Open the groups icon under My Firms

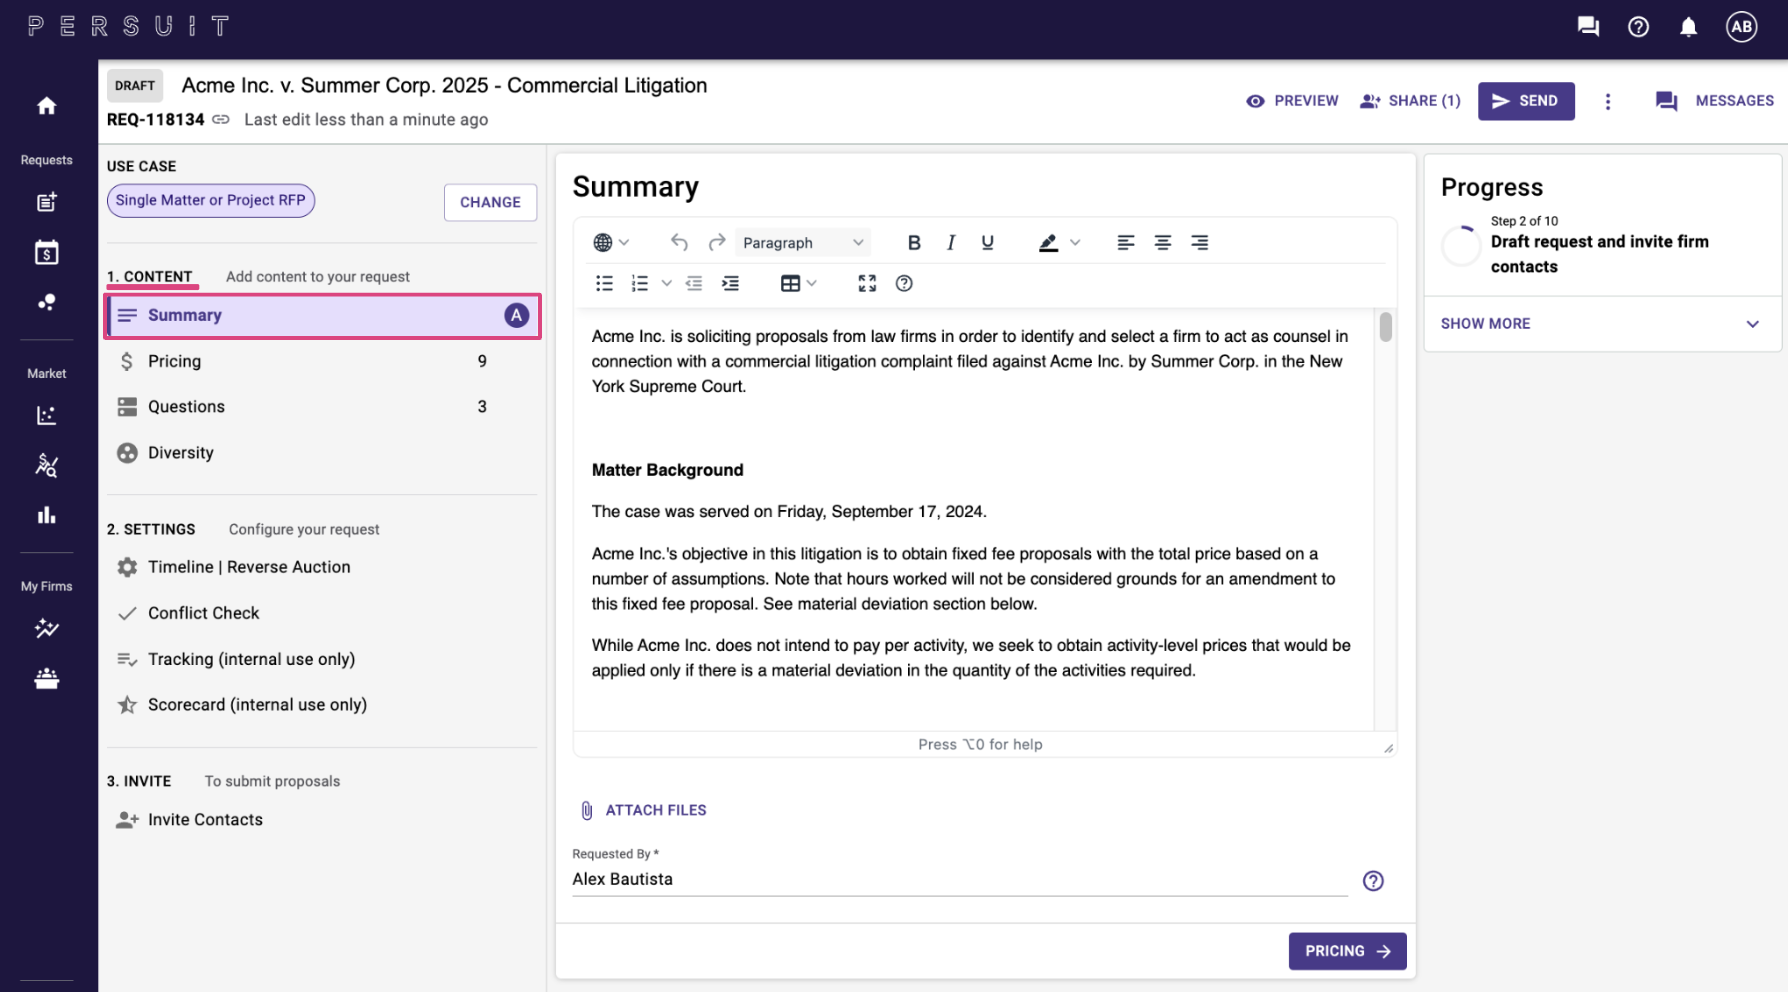46,679
